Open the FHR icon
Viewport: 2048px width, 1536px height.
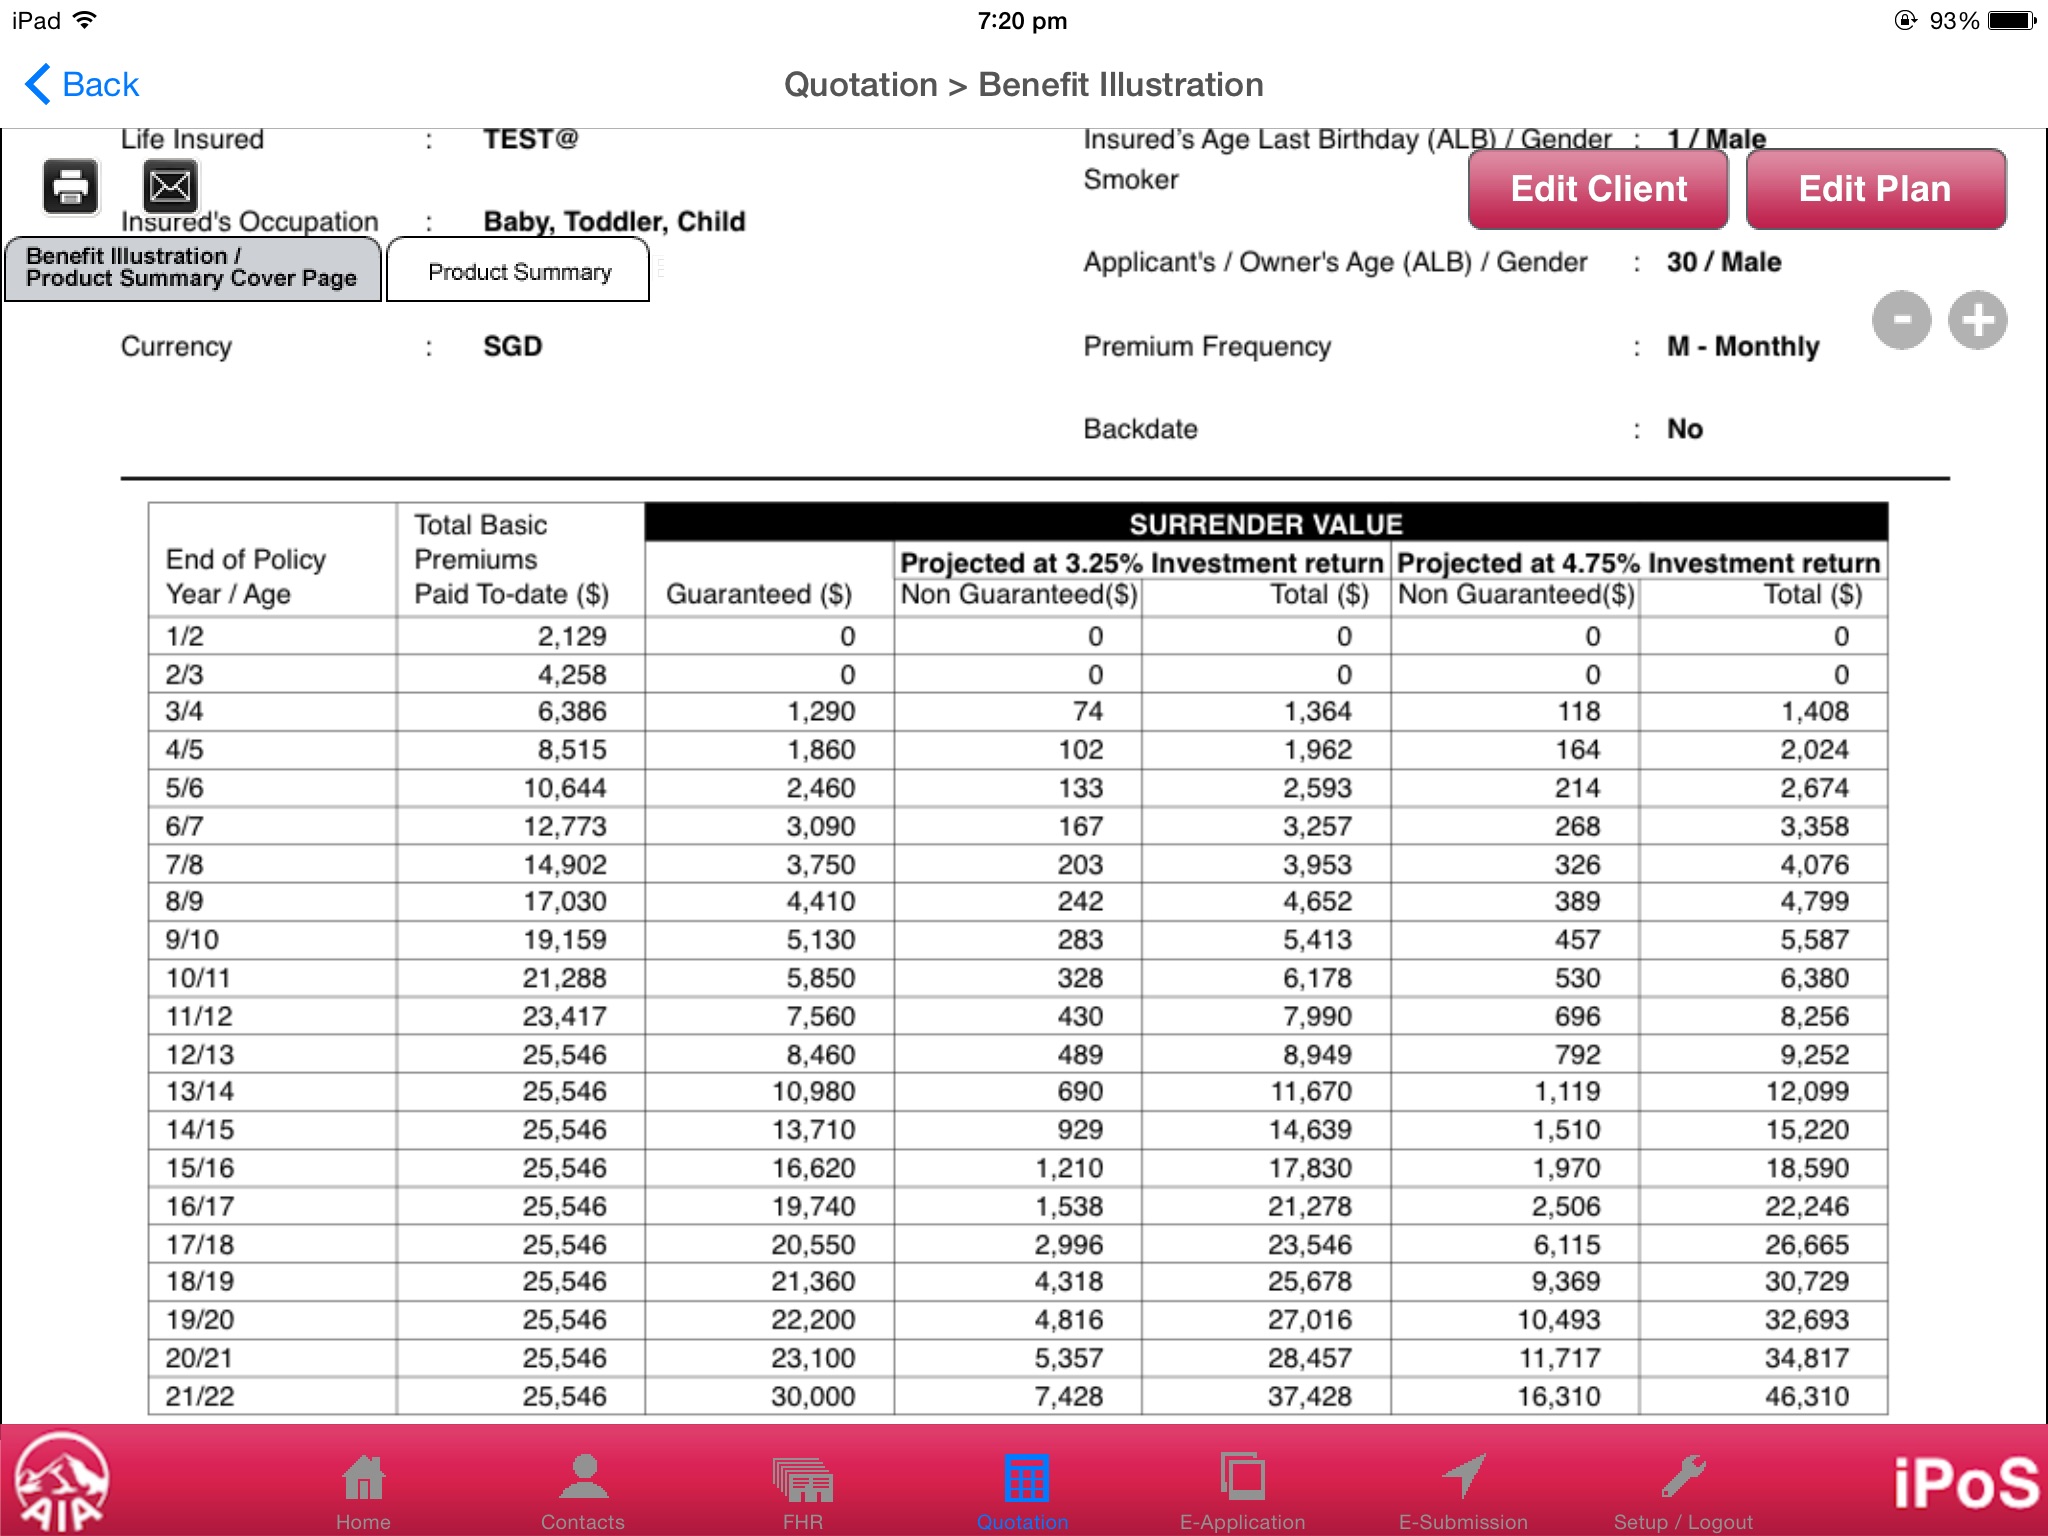(802, 1481)
